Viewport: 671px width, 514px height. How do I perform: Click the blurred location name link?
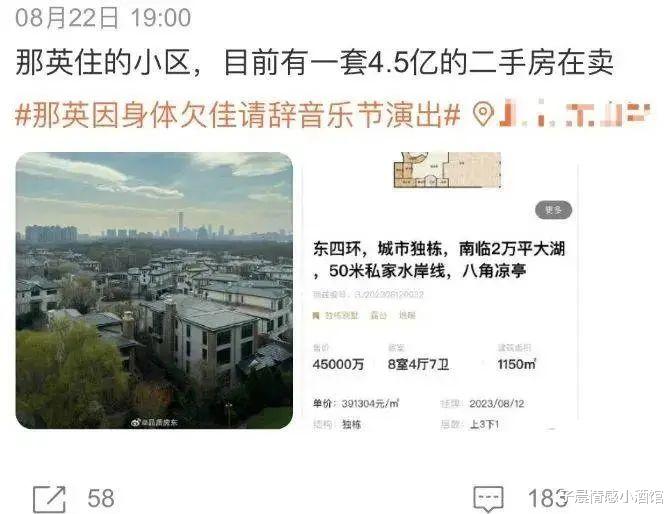(x=575, y=113)
